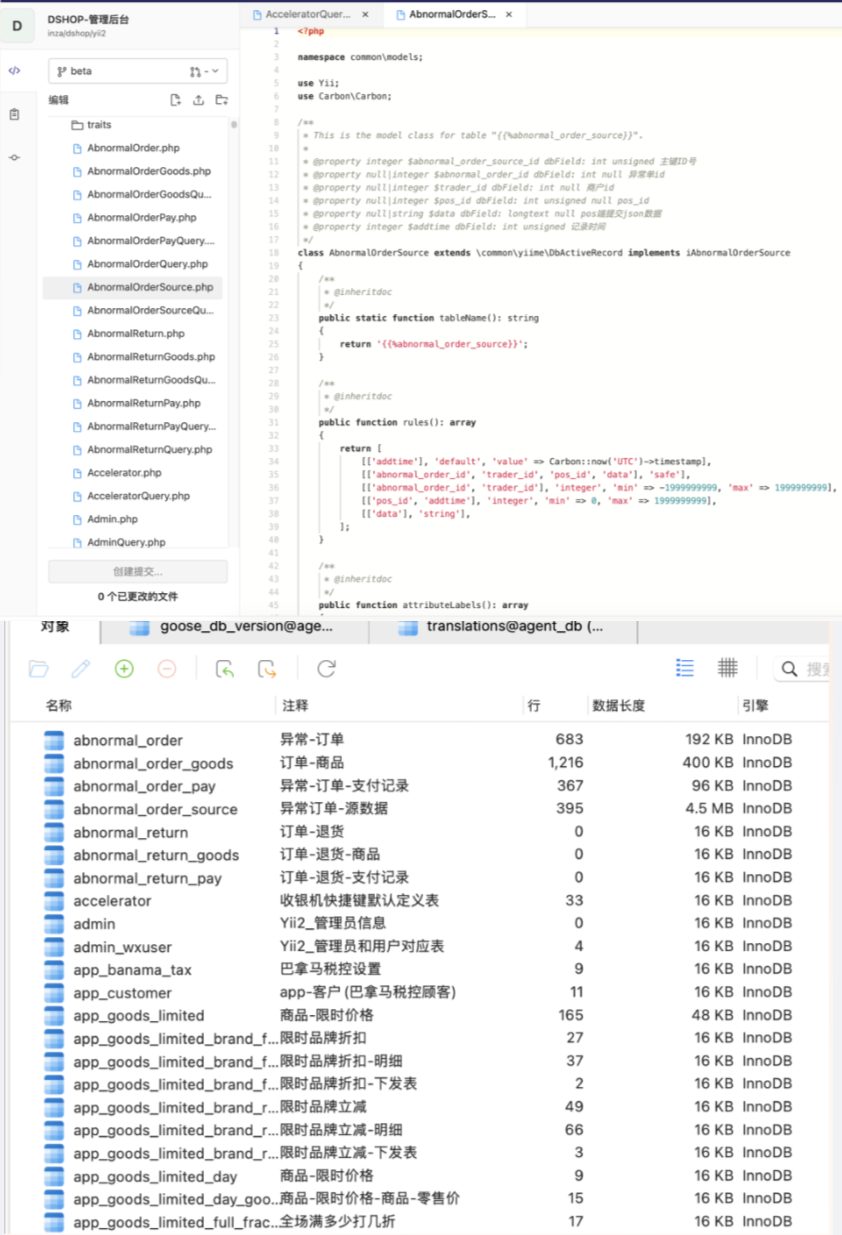The image size is (842, 1235).
Task: Switch to grid view in table list
Action: 728,668
